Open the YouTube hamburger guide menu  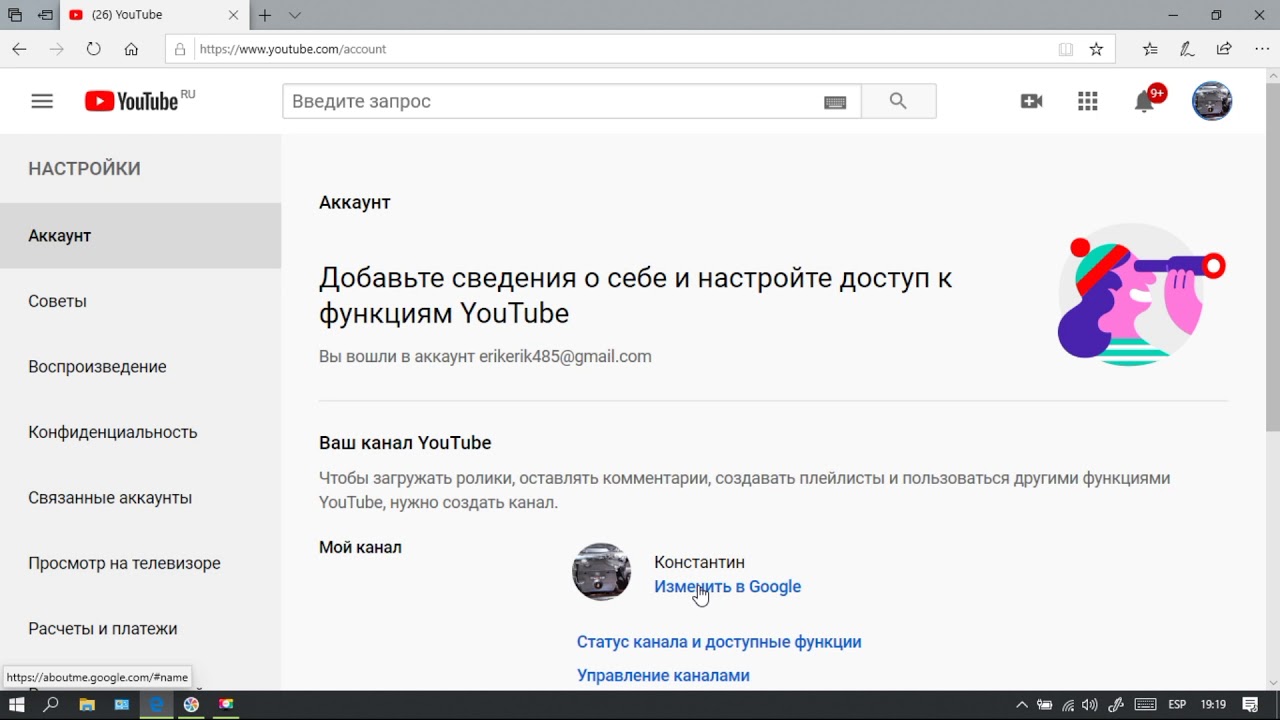tap(42, 101)
